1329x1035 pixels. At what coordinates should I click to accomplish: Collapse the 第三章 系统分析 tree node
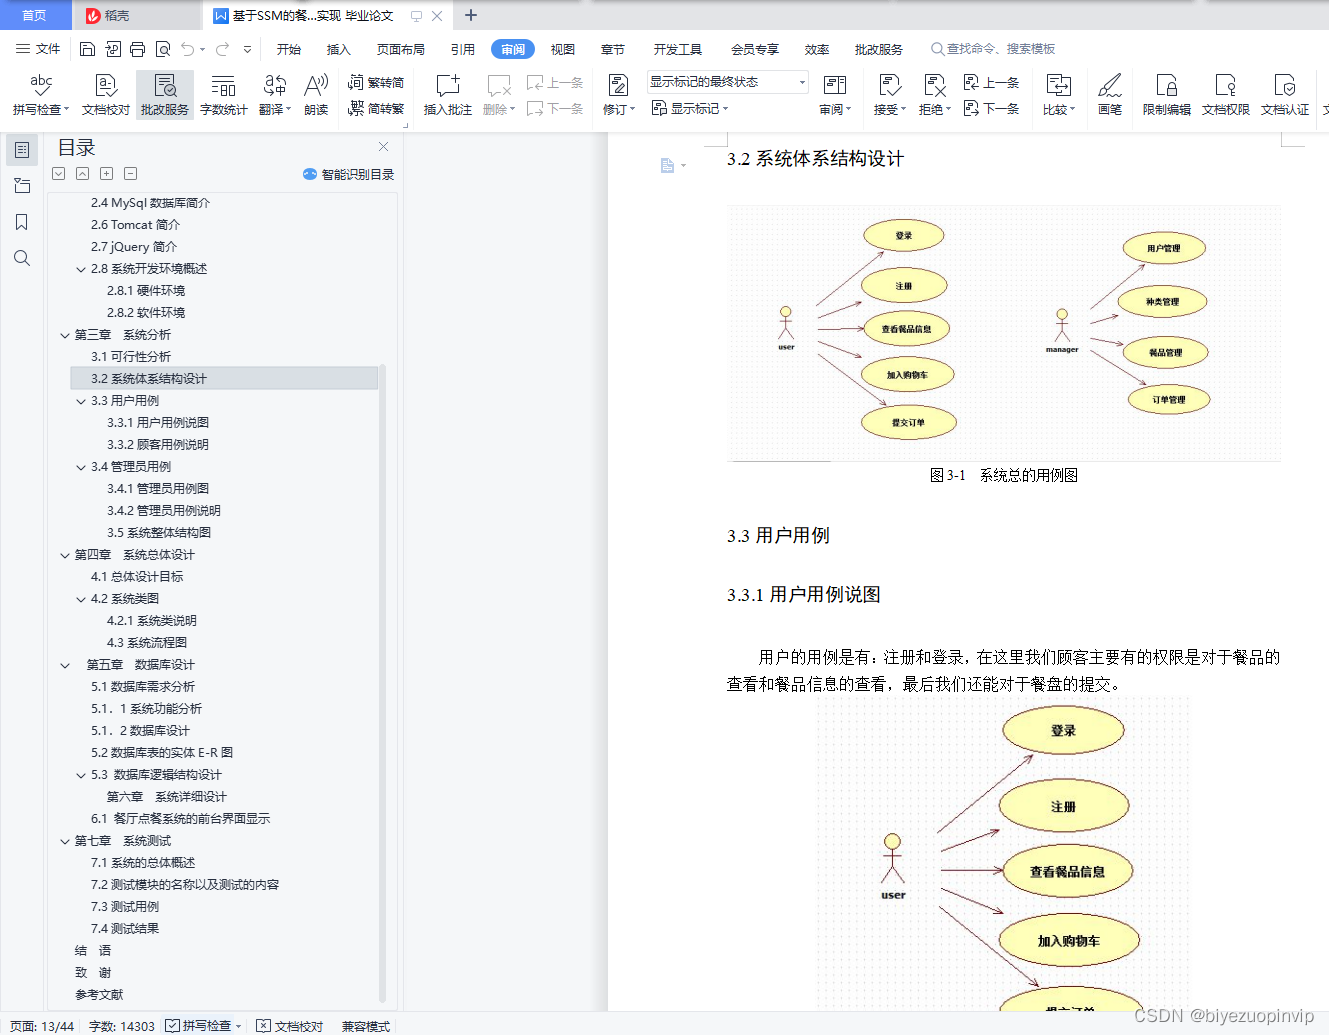(x=65, y=335)
